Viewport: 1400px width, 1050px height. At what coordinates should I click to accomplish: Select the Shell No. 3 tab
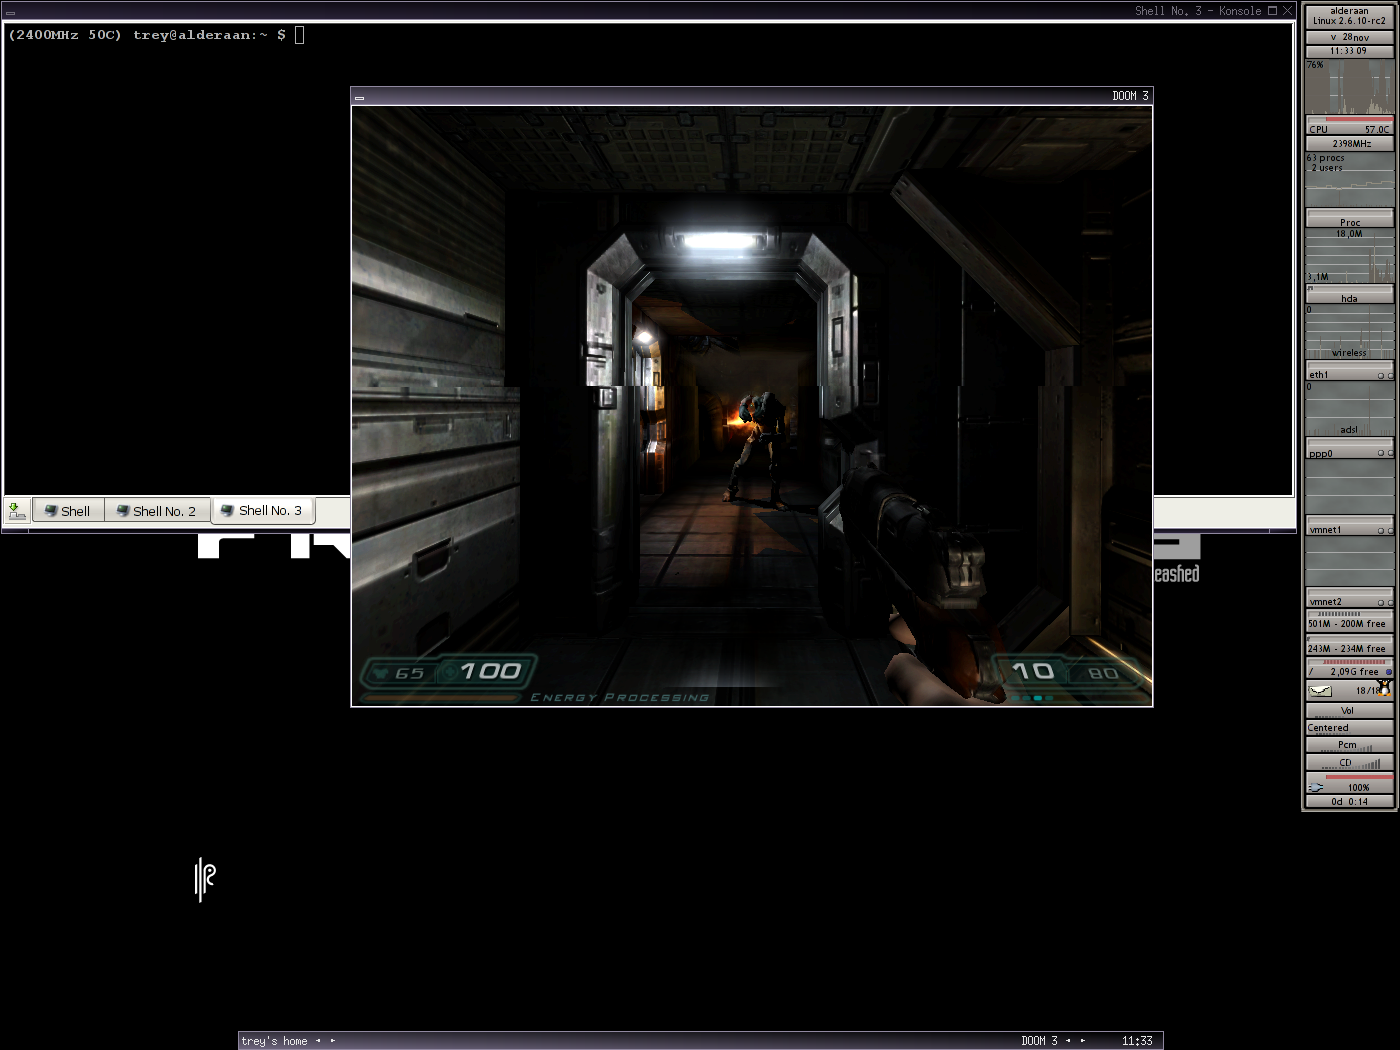262,510
